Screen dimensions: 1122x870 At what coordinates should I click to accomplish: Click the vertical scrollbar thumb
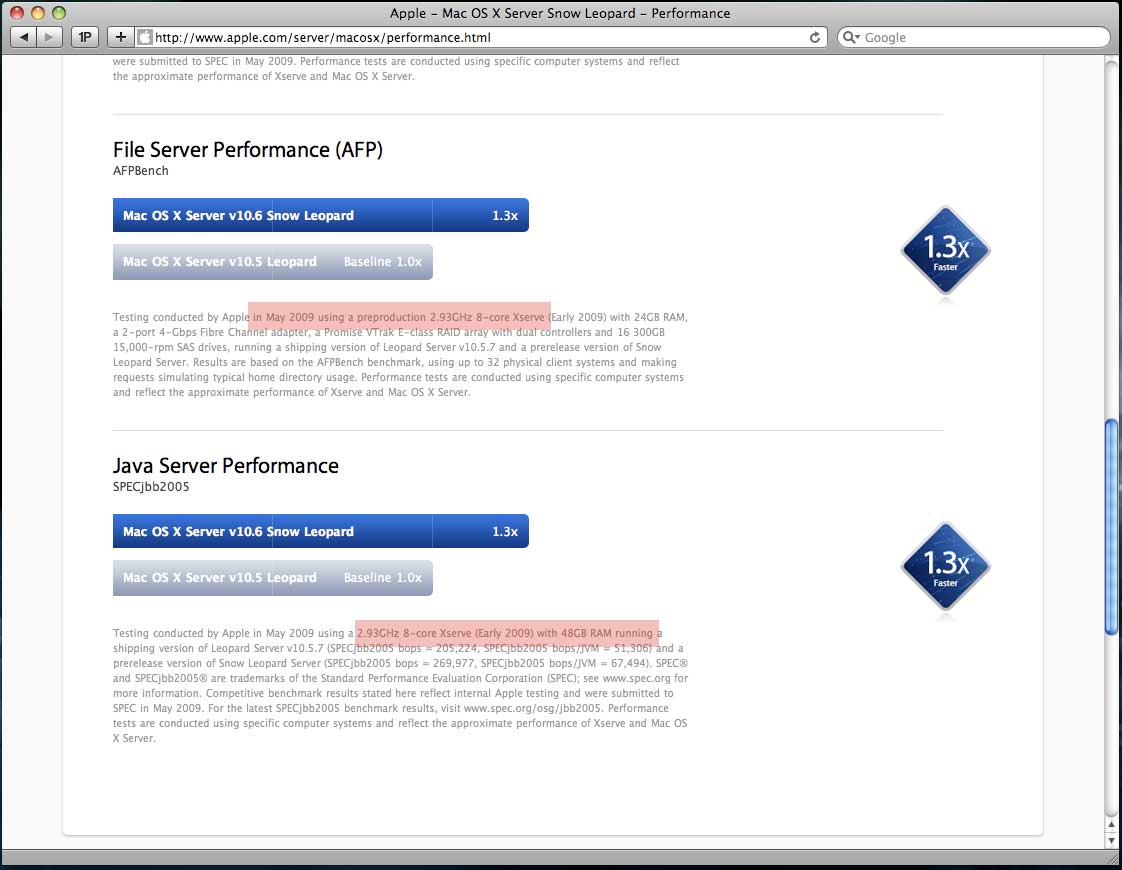pos(1111,527)
